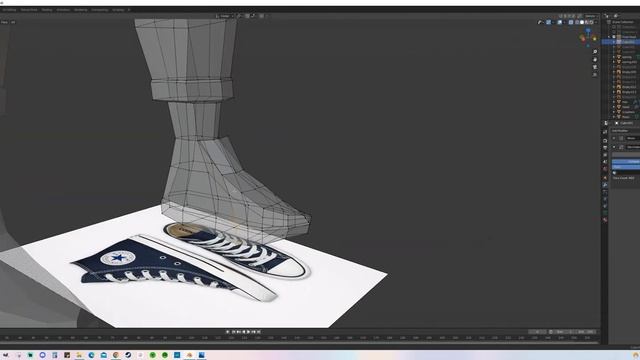Image resolution: width=640 pixels, height=360 pixels.
Task: Toggle X-ray view in the viewport header
Action: point(571,22)
